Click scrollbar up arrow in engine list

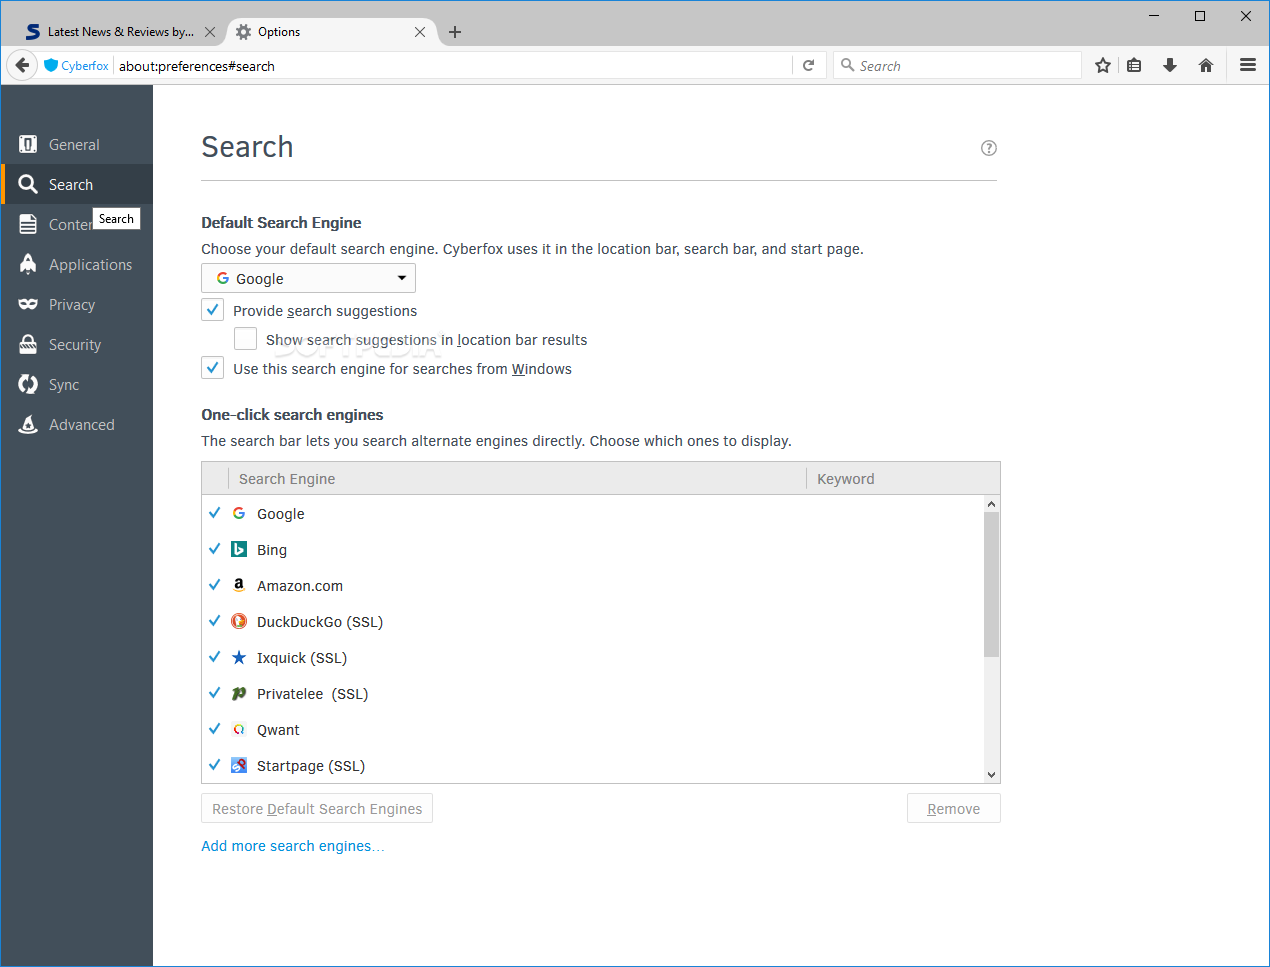[x=992, y=504]
